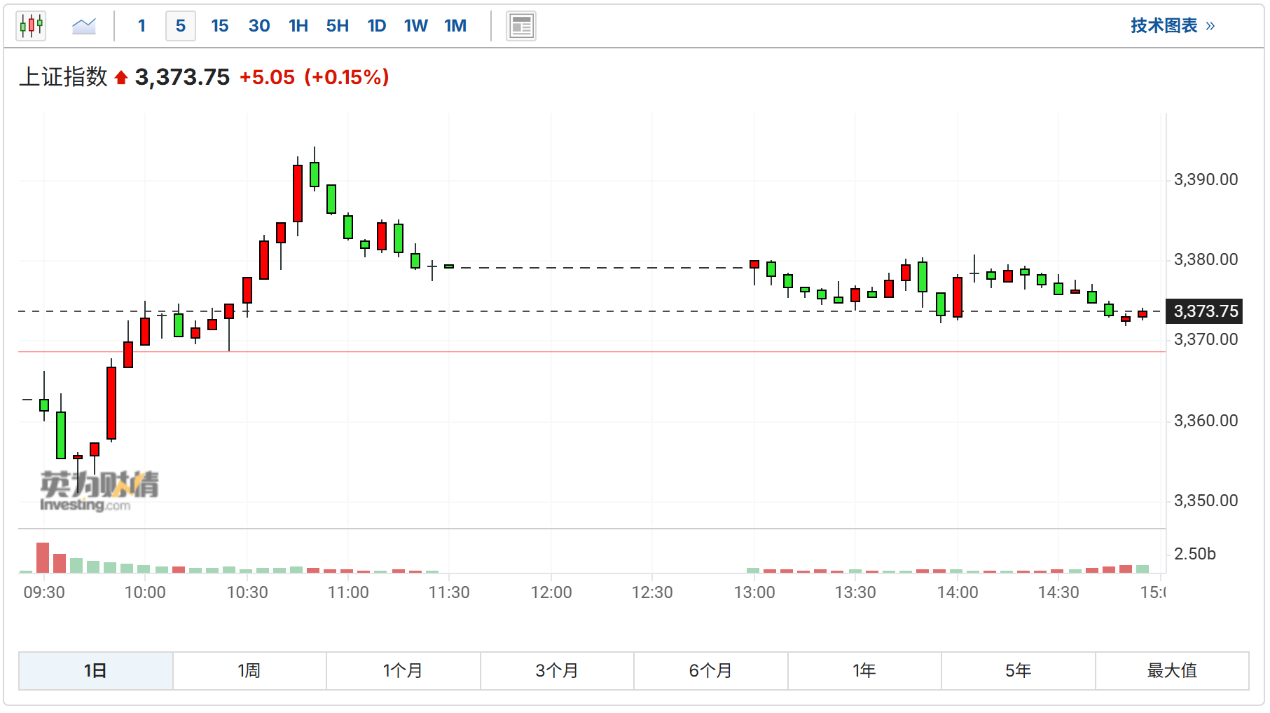1270x713 pixels.
Task: Select the candlestick chart type icon
Action: (31, 26)
